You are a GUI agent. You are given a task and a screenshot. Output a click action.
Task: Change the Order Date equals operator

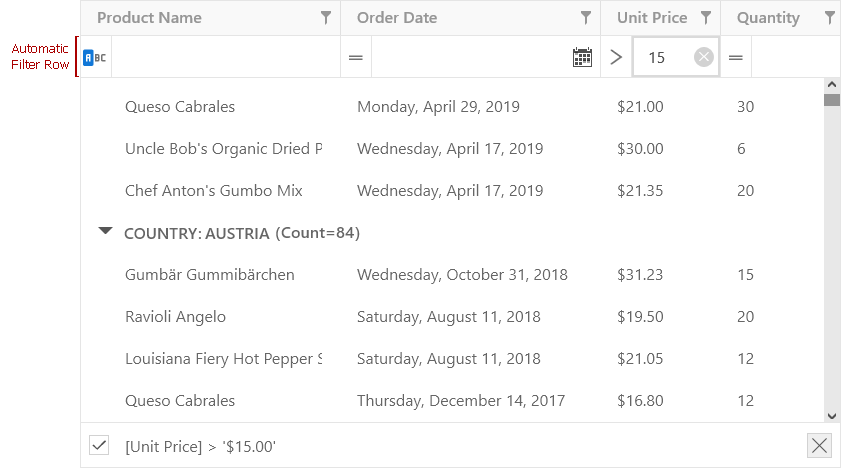coord(356,57)
